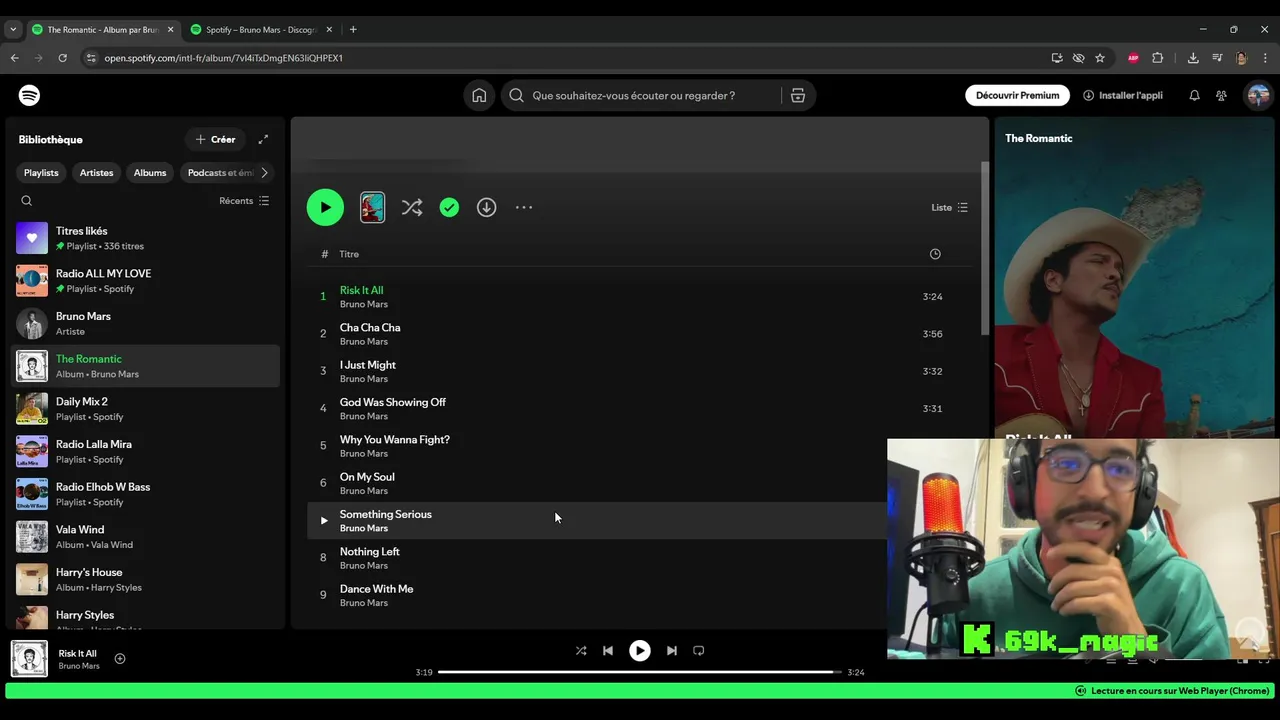
Task: Add Risk It All to liked songs plus icon
Action: coord(120,658)
